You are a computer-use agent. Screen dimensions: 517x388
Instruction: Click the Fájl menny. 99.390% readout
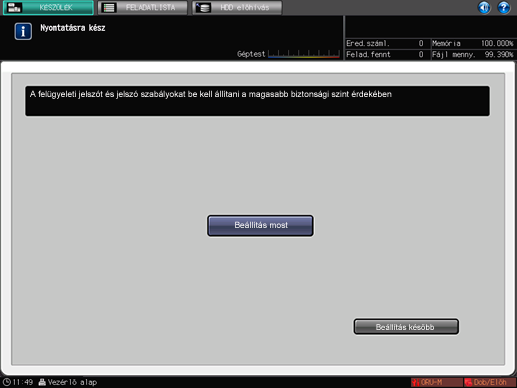(473, 54)
